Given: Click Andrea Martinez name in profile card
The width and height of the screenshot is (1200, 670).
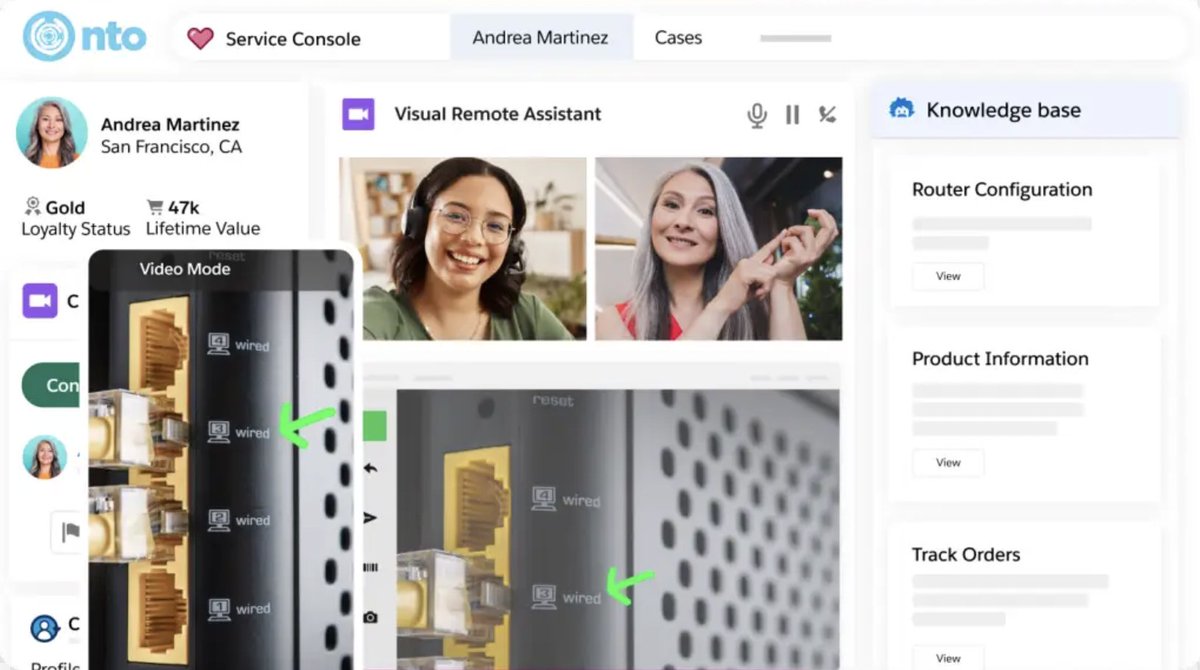Looking at the screenshot, I should click(x=170, y=125).
